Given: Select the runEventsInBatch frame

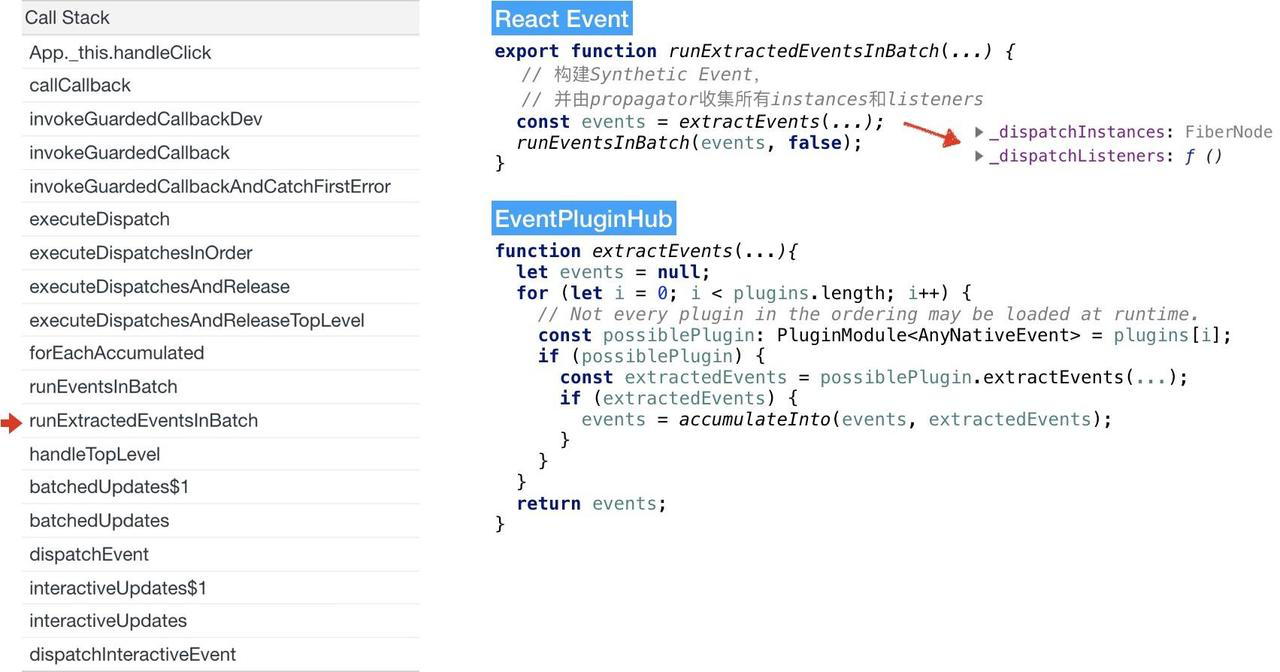Looking at the screenshot, I should coord(220,387).
